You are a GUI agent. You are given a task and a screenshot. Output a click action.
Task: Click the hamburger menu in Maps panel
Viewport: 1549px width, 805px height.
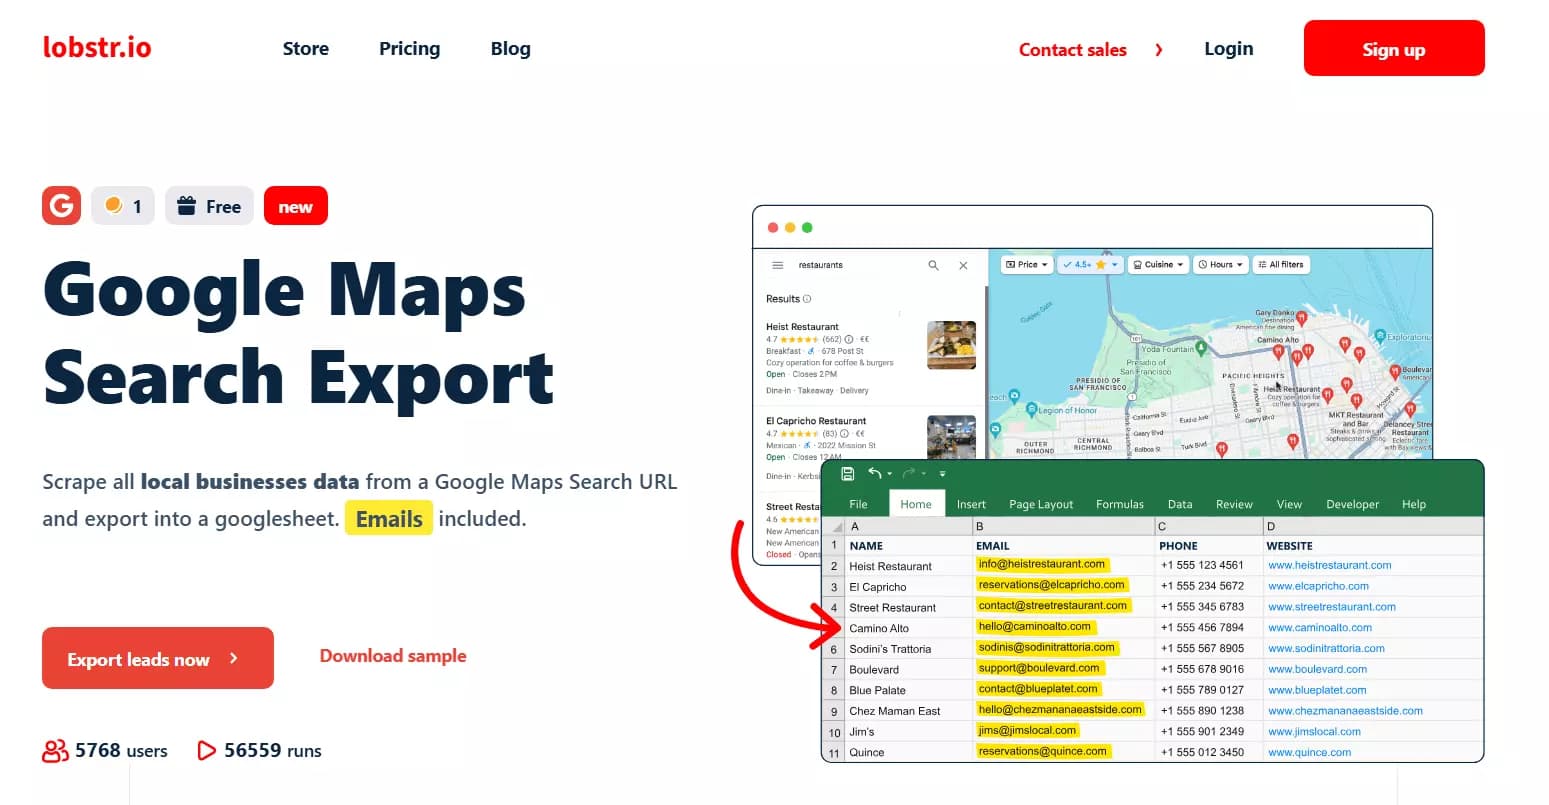coord(777,265)
